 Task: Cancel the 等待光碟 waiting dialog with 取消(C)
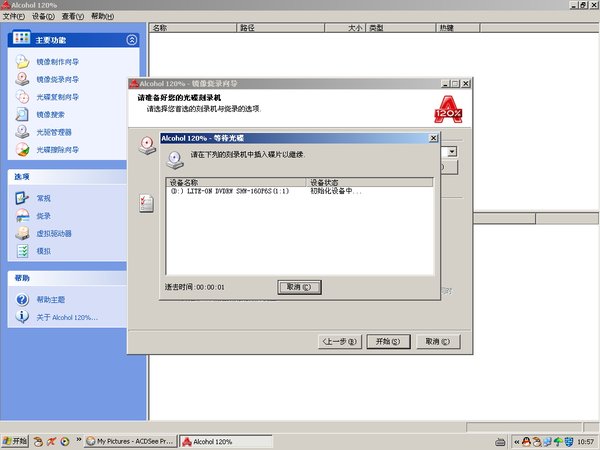click(x=299, y=287)
